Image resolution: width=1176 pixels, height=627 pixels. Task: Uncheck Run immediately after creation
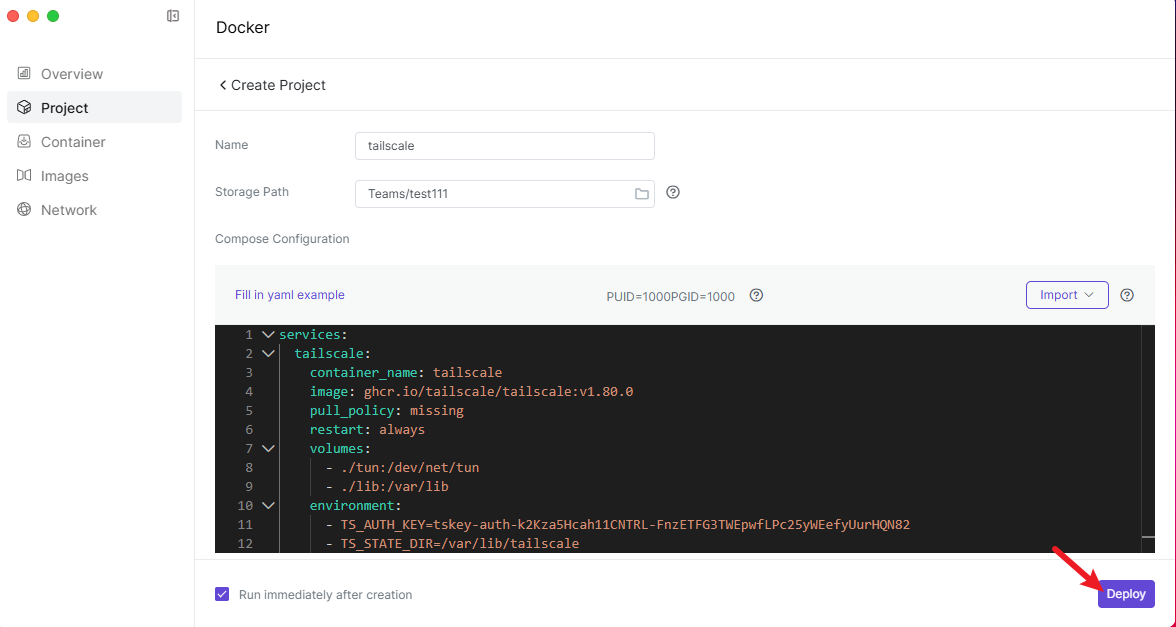point(222,594)
